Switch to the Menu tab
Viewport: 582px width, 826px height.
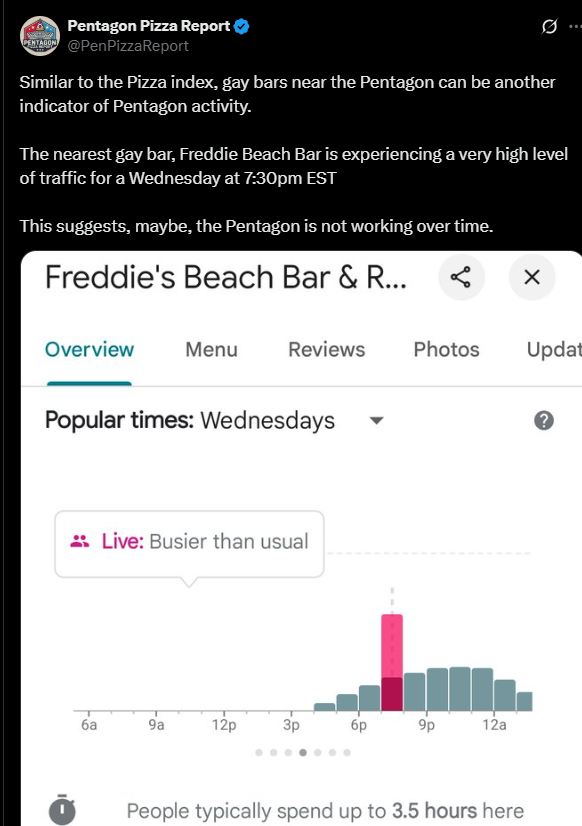(211, 349)
